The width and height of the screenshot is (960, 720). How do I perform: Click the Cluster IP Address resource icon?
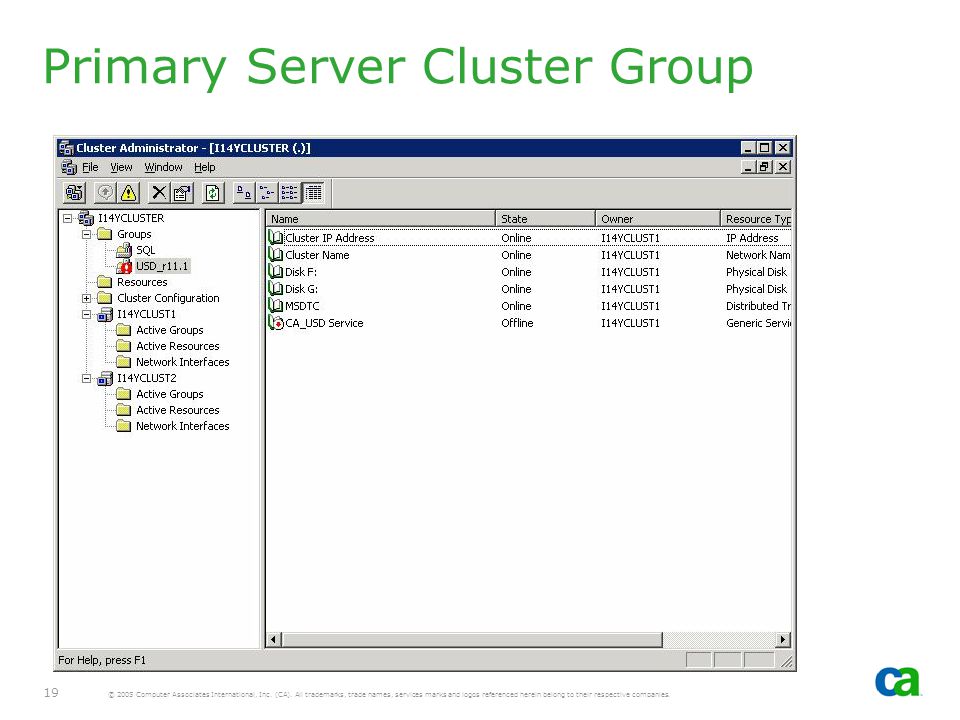[x=276, y=238]
